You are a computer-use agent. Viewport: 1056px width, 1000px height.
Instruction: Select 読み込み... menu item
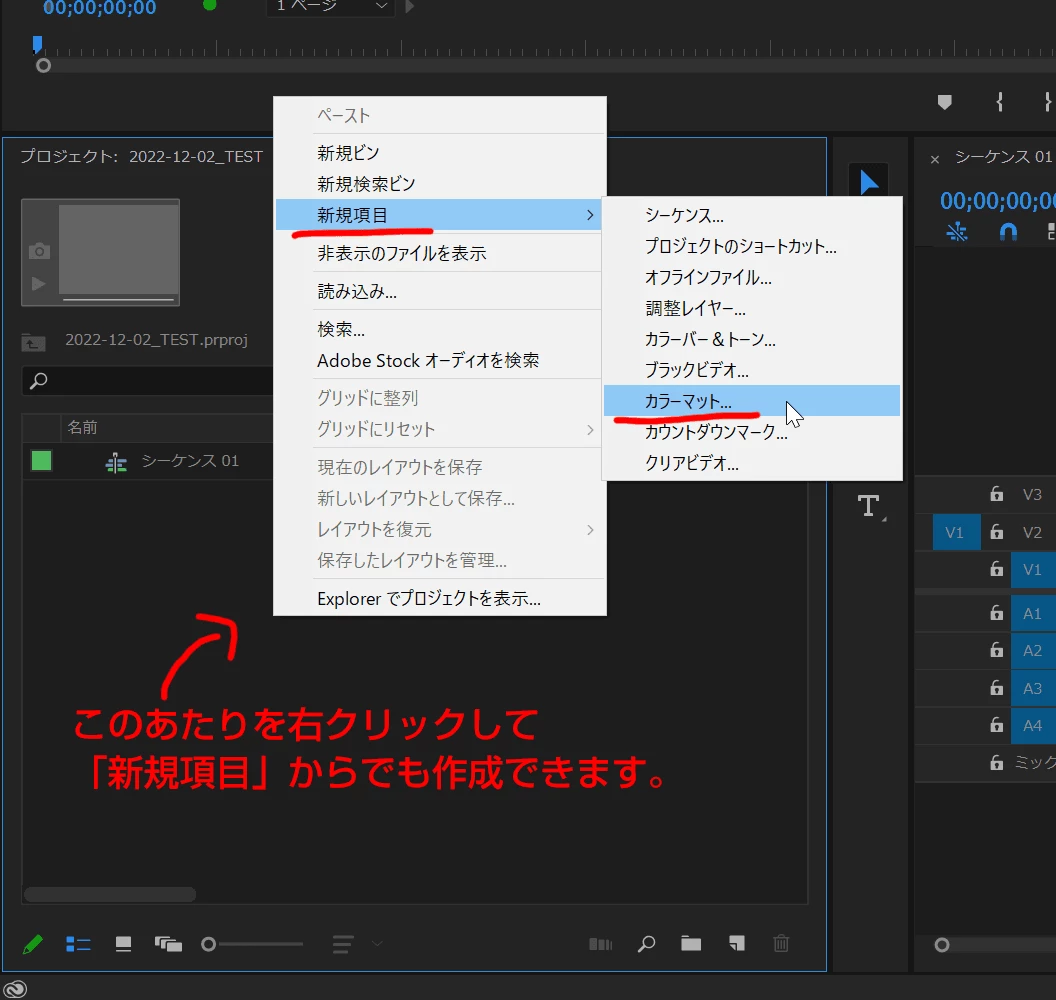point(440,292)
